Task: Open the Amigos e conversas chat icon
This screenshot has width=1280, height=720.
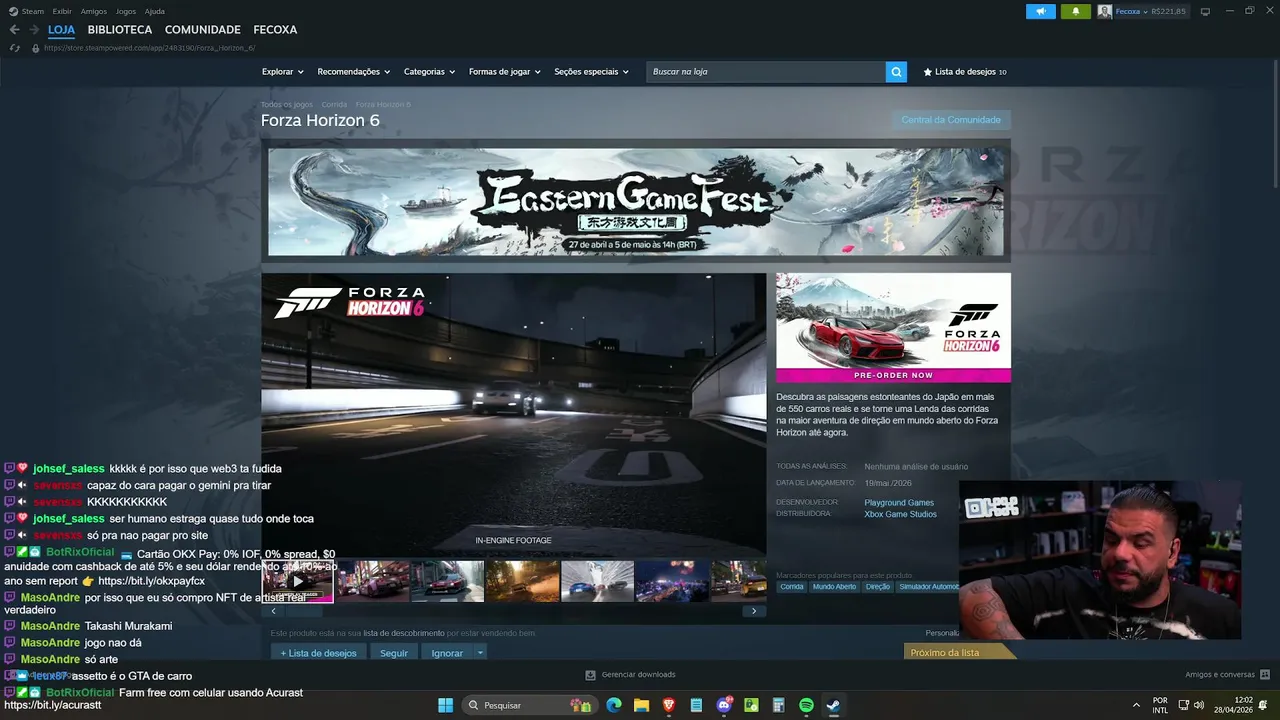Action: [x=1265, y=674]
